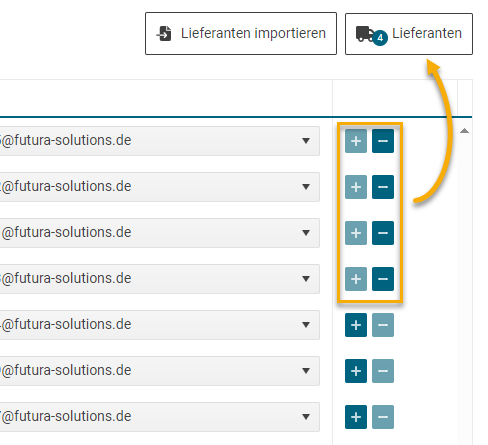Open the last visible email dropdown
Viewport: 488px width, 445px height.
[306, 417]
